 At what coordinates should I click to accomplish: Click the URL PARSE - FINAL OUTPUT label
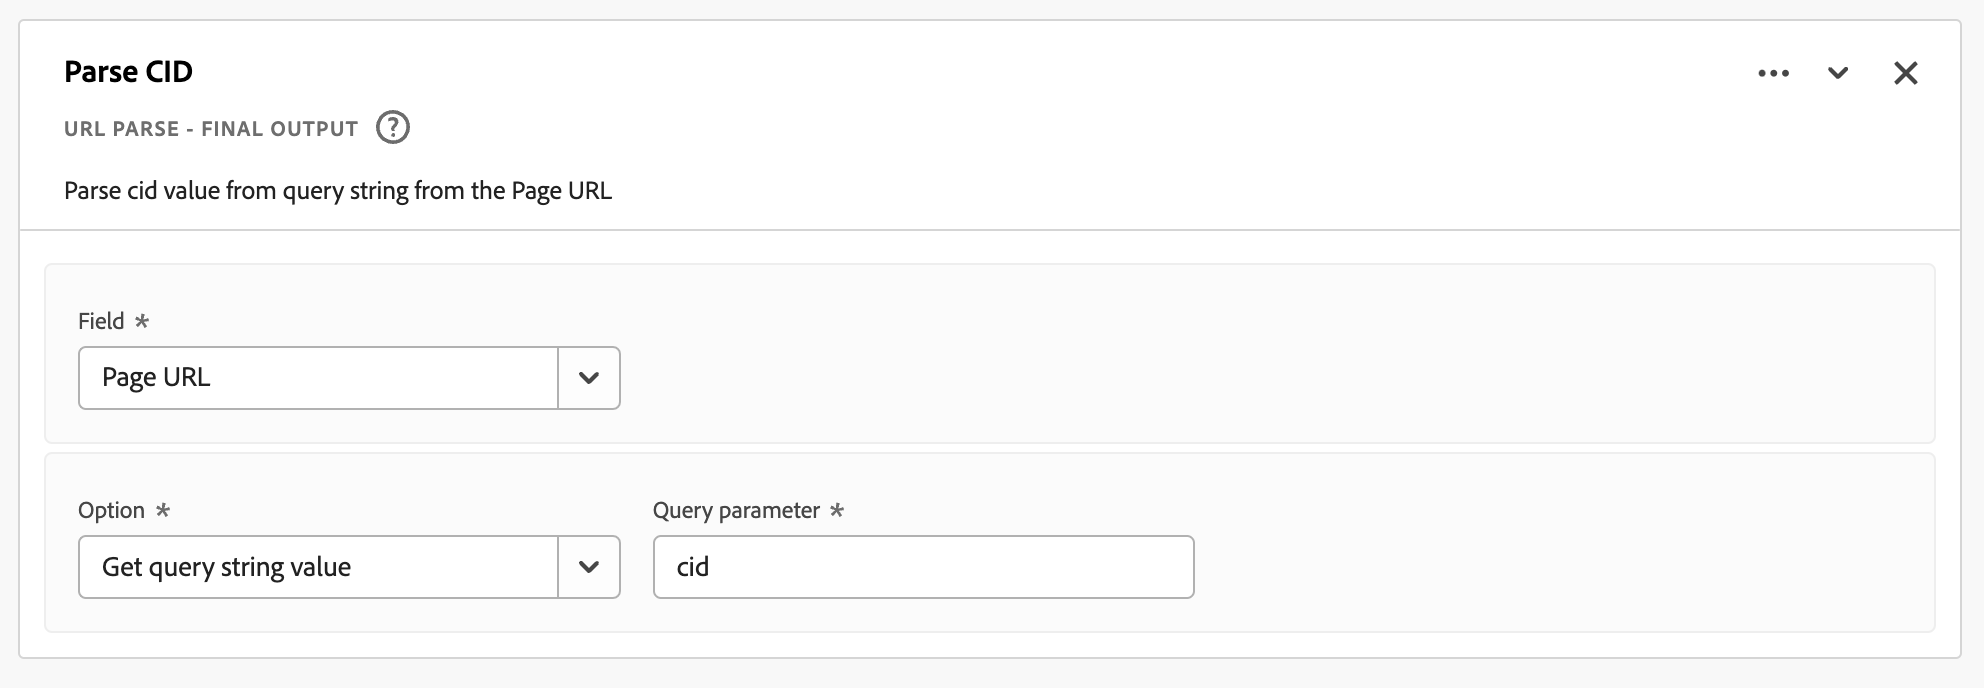point(211,129)
